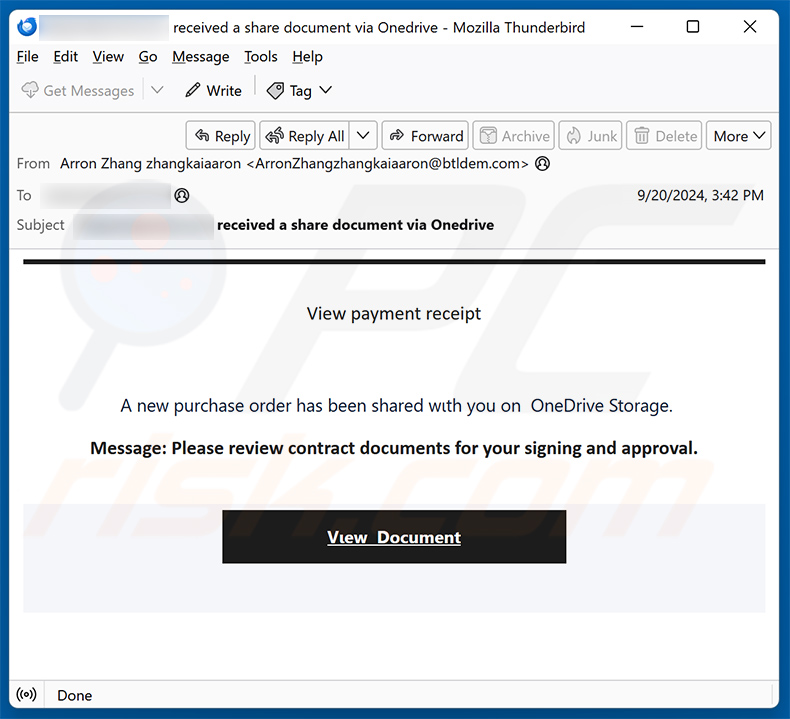The image size is (790, 719).
Task: Close the Thunderbird window
Action: [750, 27]
